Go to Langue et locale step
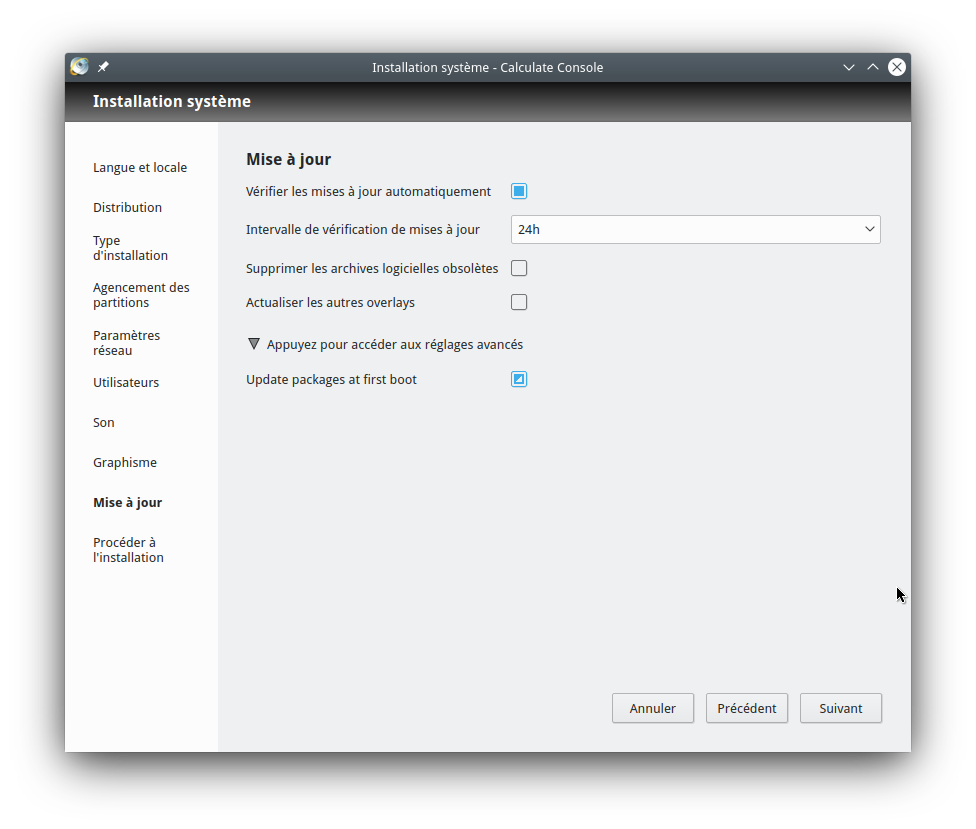The height and width of the screenshot is (829, 976). click(140, 167)
